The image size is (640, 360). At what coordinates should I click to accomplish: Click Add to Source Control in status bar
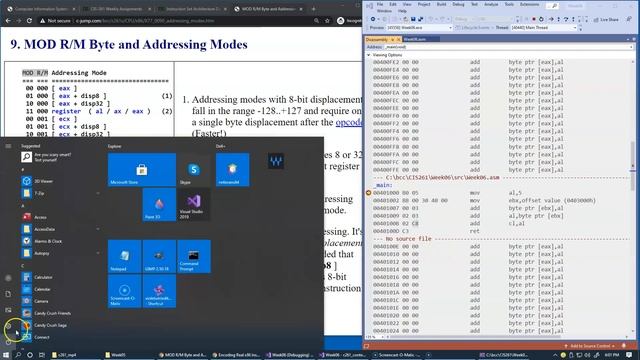(x=590, y=346)
